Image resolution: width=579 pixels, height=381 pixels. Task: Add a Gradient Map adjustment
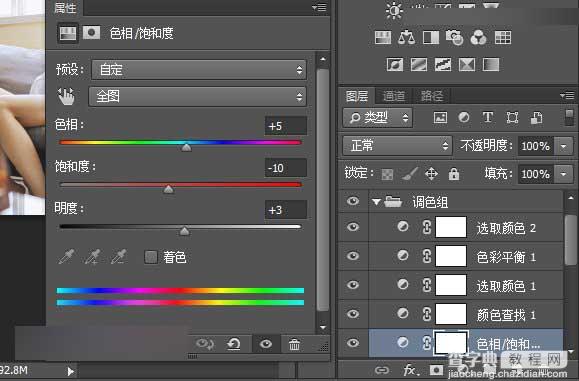point(491,65)
